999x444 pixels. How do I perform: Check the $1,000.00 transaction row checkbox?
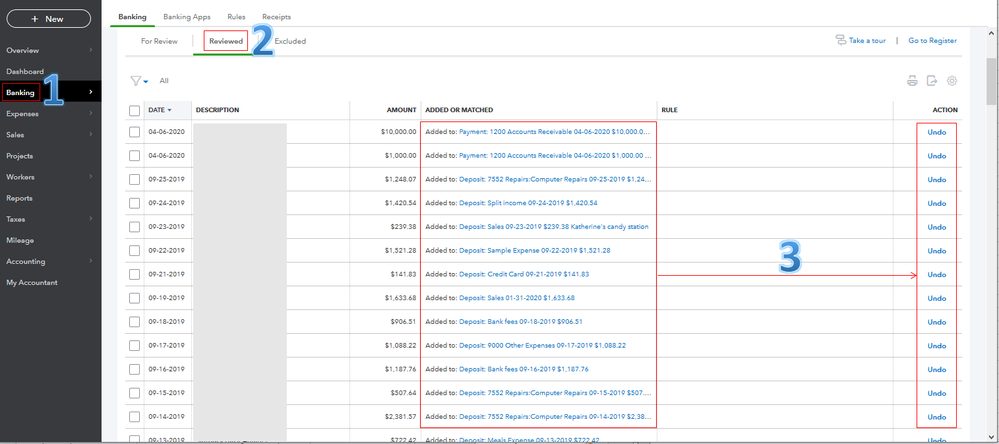click(134, 155)
